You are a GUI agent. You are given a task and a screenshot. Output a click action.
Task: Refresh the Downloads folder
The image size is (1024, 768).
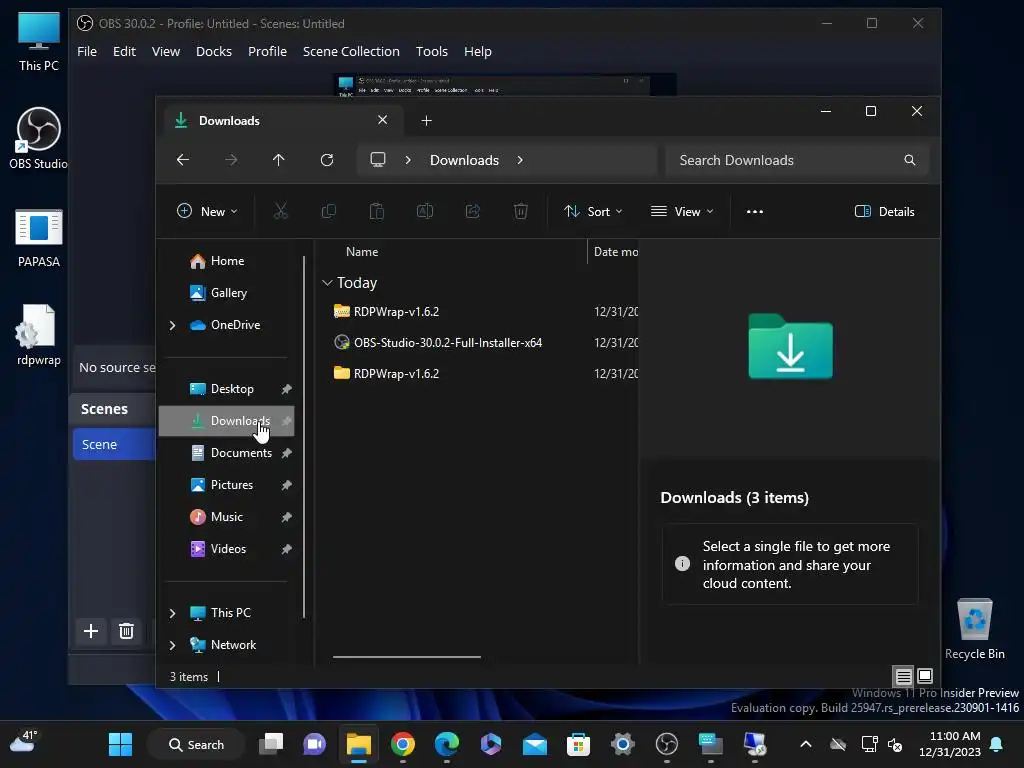pos(327,160)
